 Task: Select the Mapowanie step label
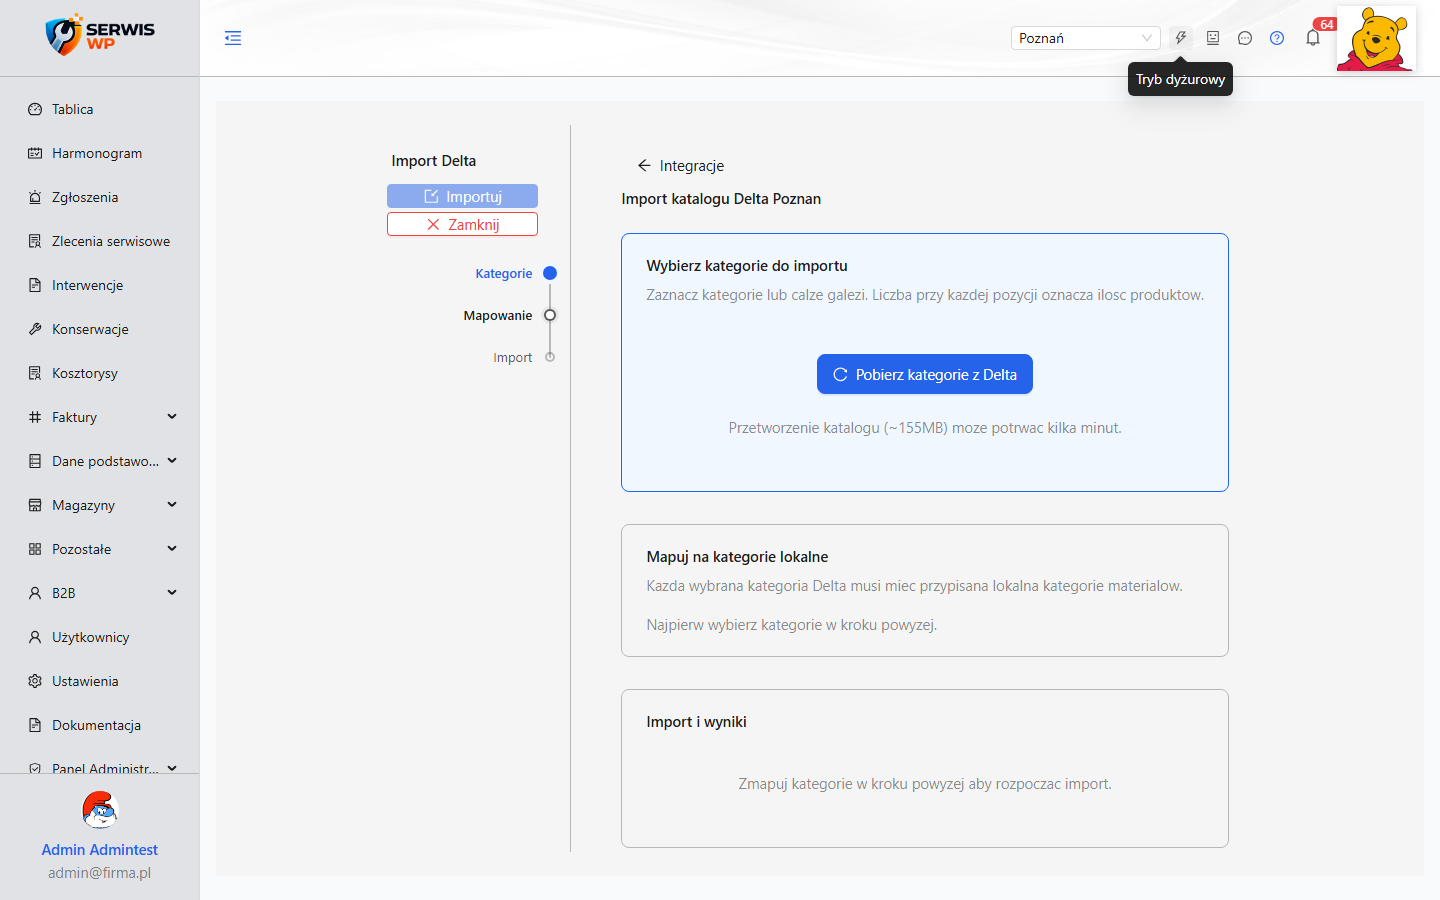(x=498, y=315)
